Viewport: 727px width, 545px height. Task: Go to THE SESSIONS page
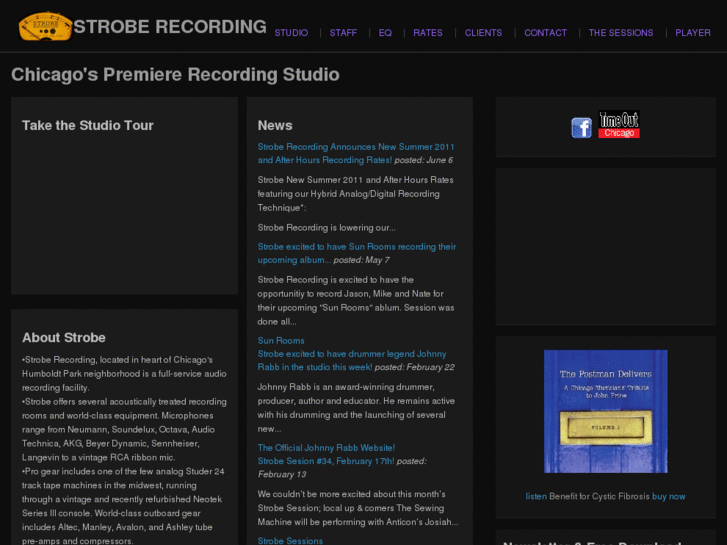pyautogui.click(x=621, y=33)
